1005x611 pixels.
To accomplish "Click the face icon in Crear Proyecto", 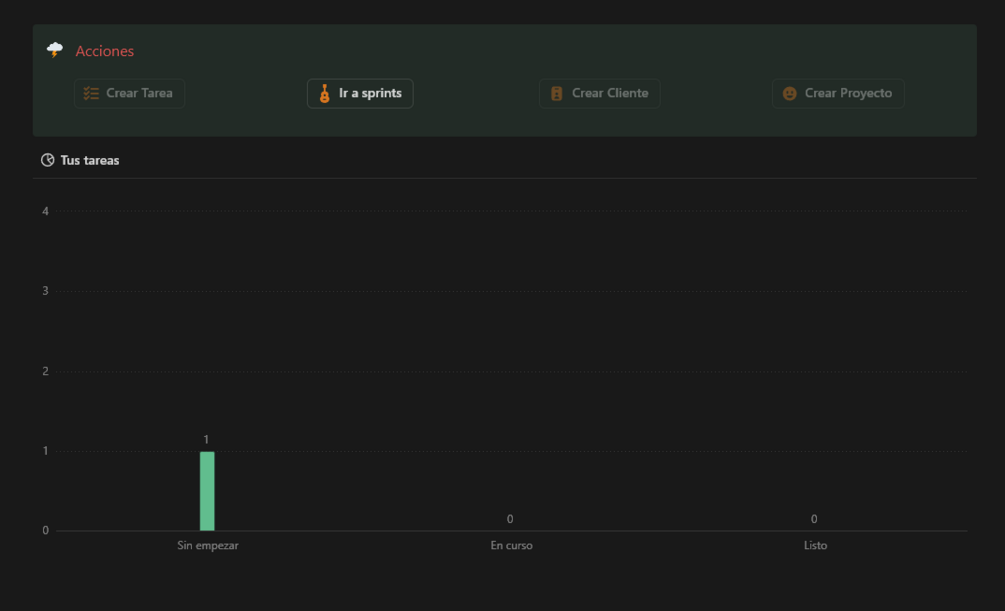I will [790, 94].
